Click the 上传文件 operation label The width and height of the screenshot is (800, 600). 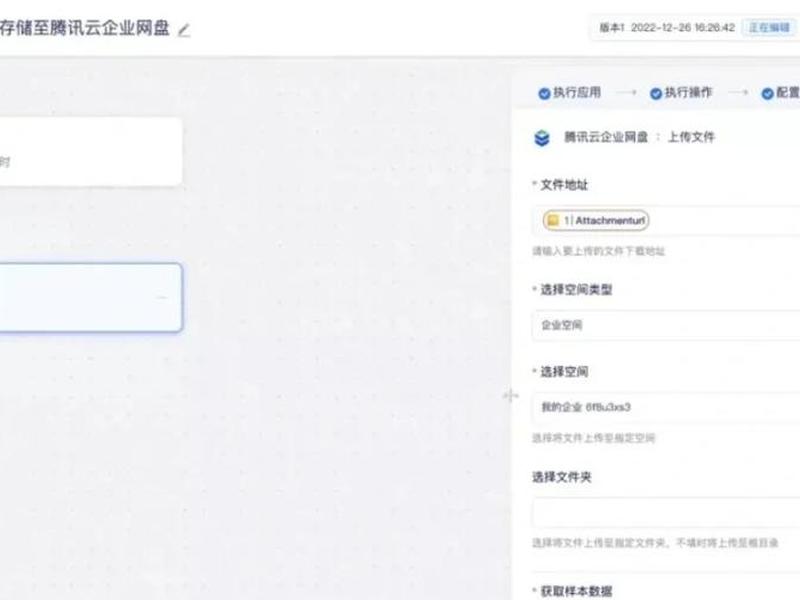[x=691, y=137]
